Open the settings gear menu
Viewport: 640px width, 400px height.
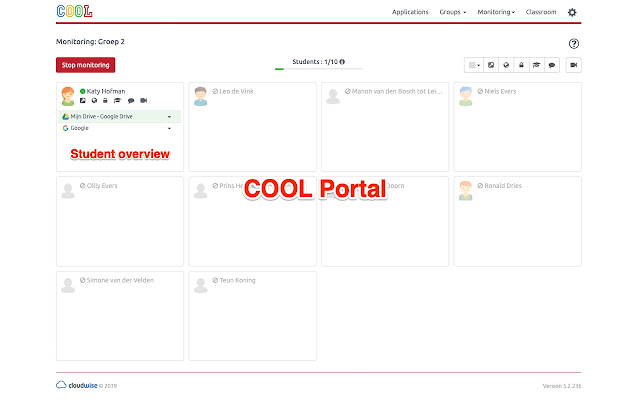click(x=572, y=12)
